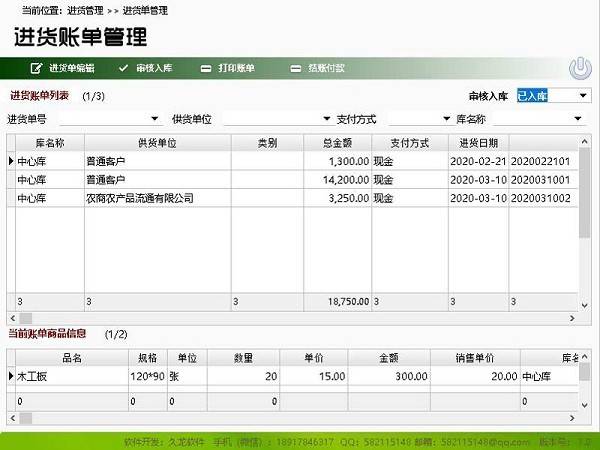Select the 农商农产品流通有限公司 row
Image resolution: width=600 pixels, height=450 pixels.
point(157,198)
